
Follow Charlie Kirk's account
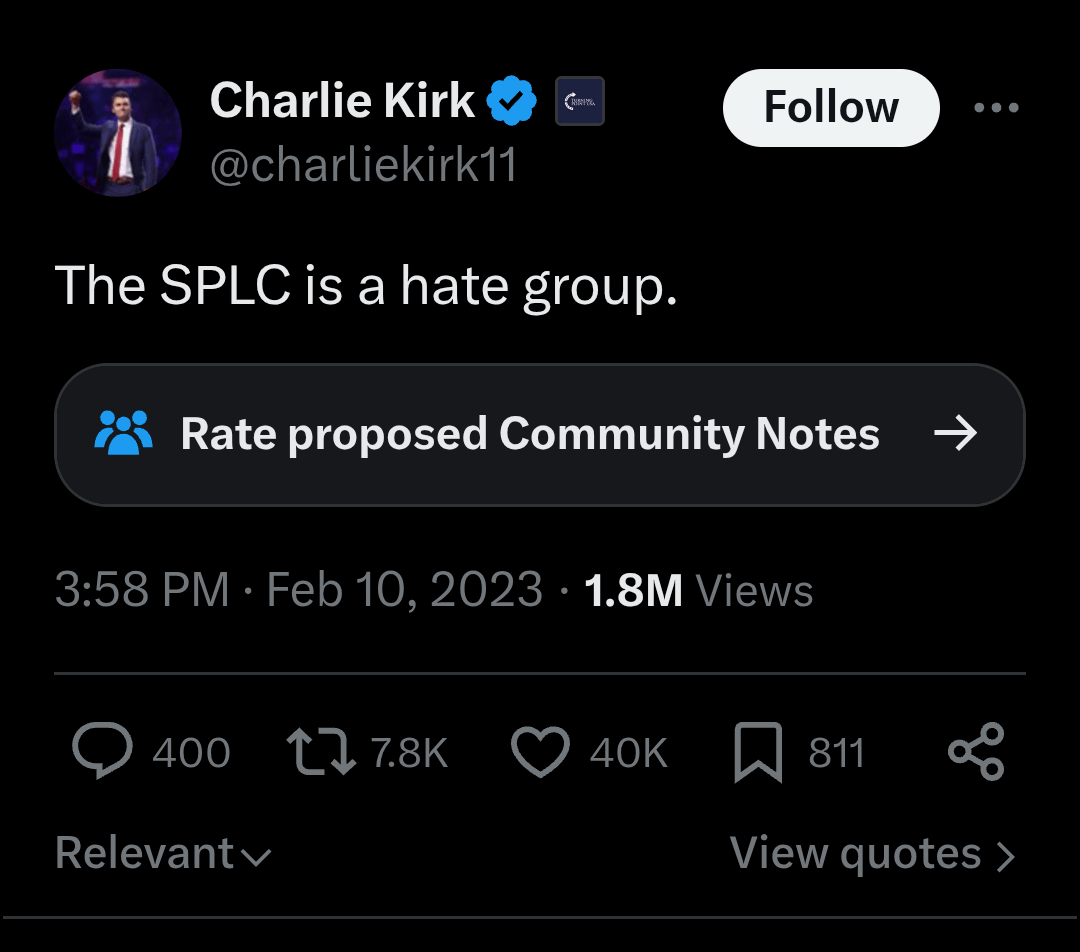point(831,108)
